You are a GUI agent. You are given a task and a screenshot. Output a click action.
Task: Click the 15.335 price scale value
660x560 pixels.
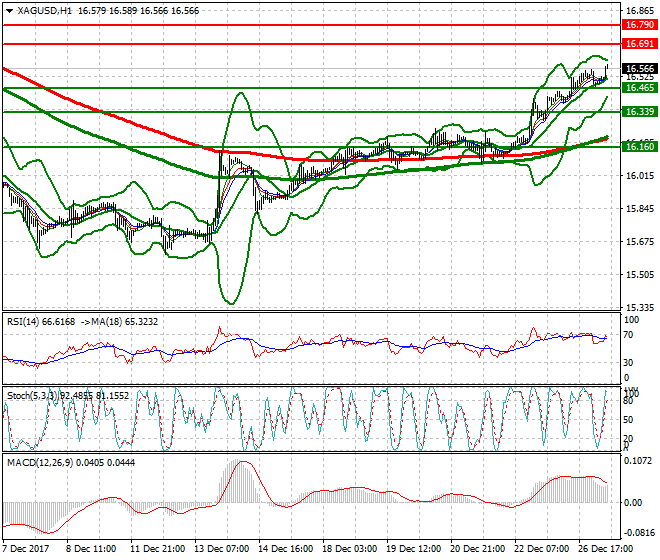640,307
